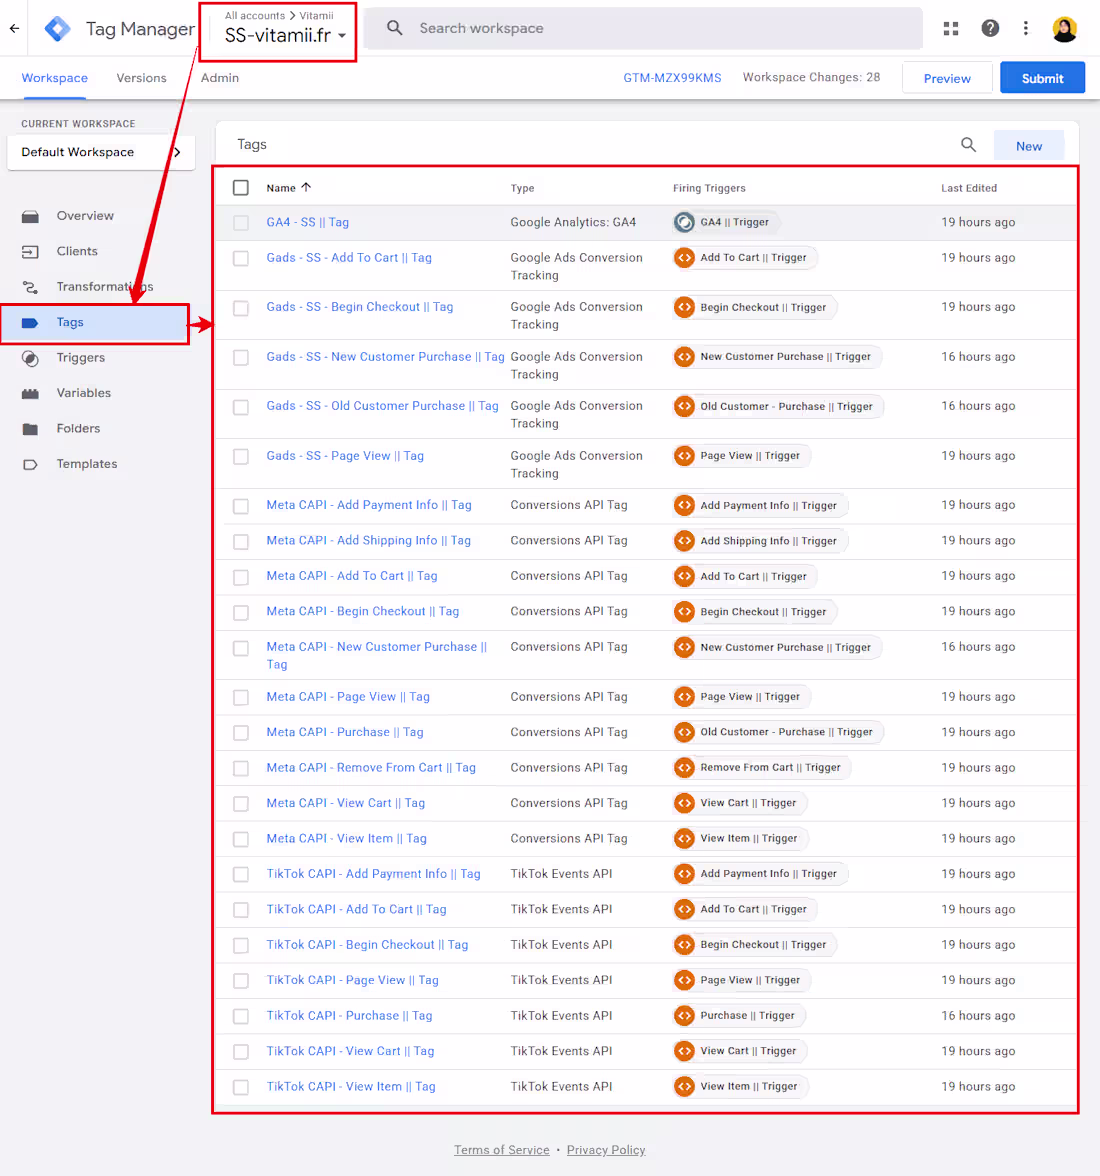
Task: Check the select-all tags checkbox
Action: [240, 187]
